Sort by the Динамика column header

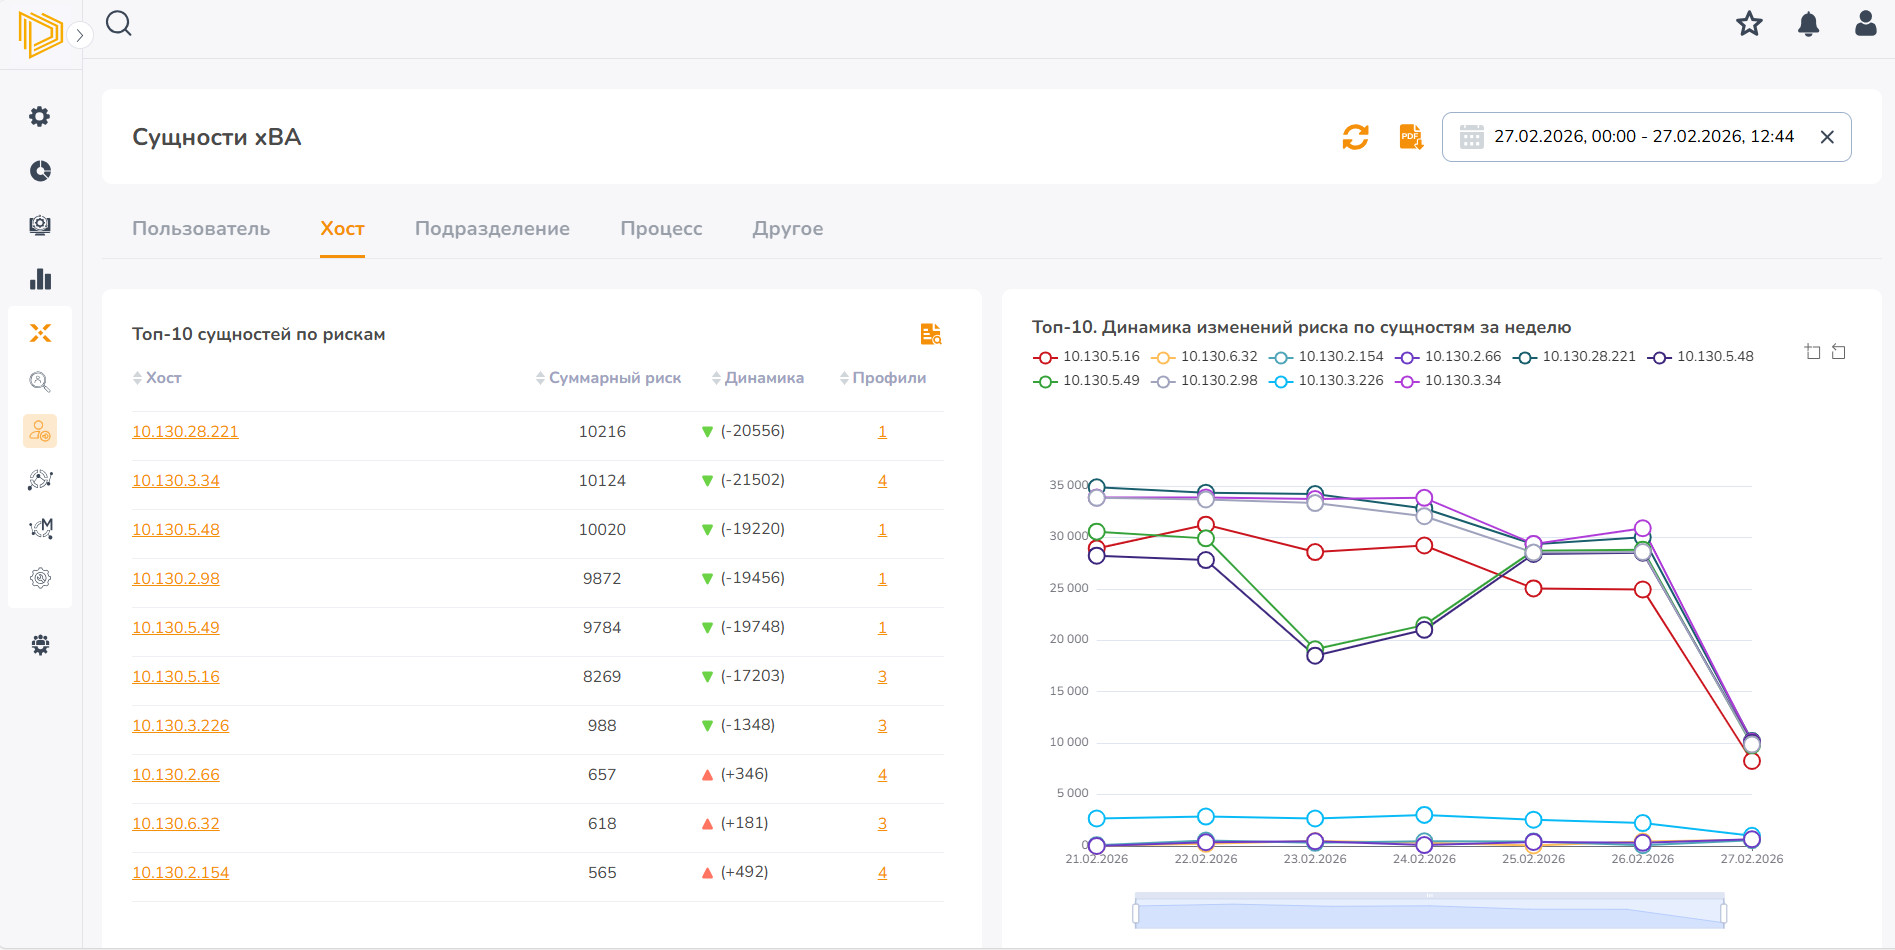pyautogui.click(x=758, y=378)
